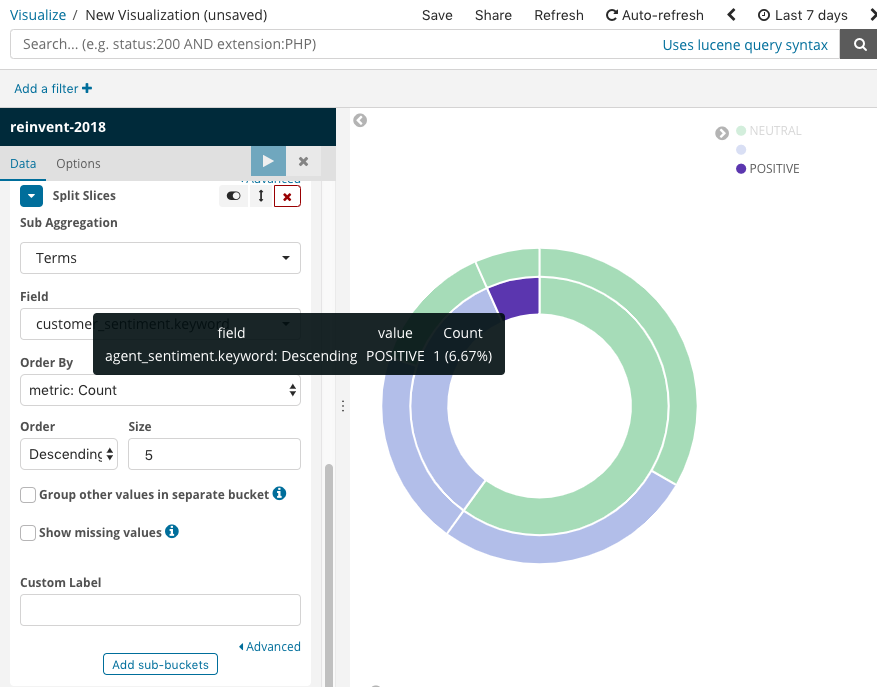Click the NEUTRAL legend label

(x=775, y=130)
